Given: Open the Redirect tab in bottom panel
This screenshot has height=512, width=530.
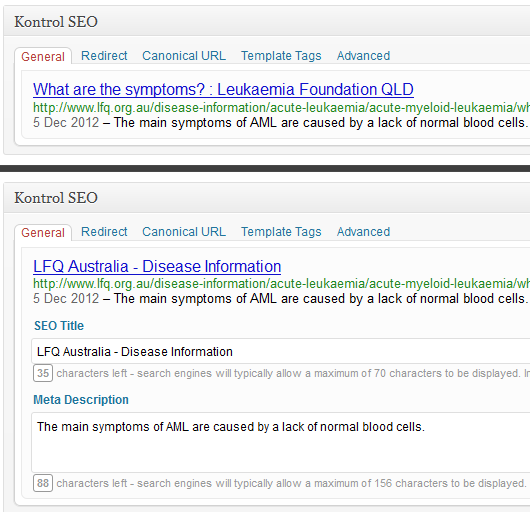Looking at the screenshot, I should pos(104,232).
